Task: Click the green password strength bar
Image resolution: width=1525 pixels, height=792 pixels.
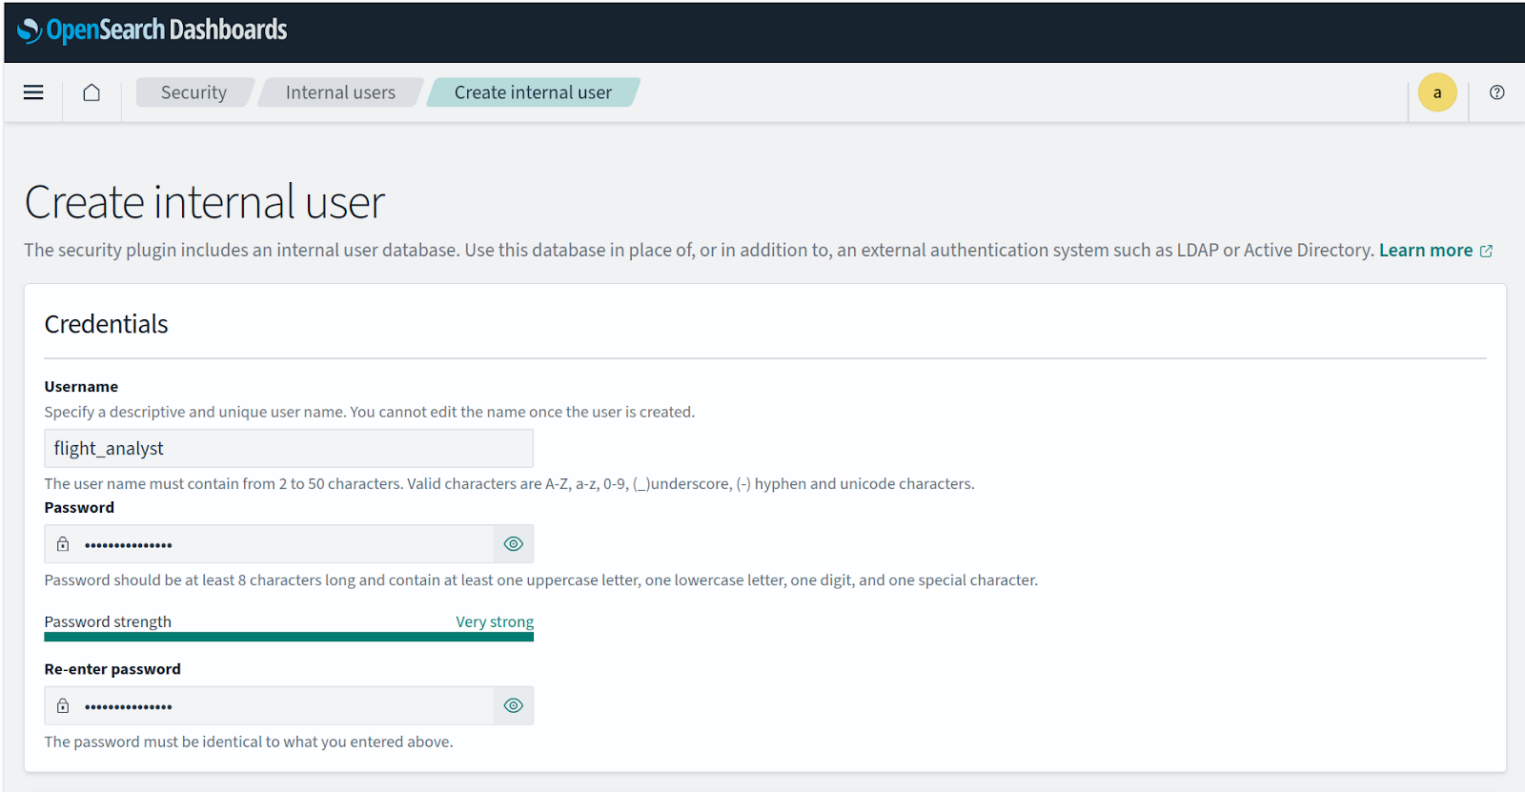Action: click(x=288, y=636)
